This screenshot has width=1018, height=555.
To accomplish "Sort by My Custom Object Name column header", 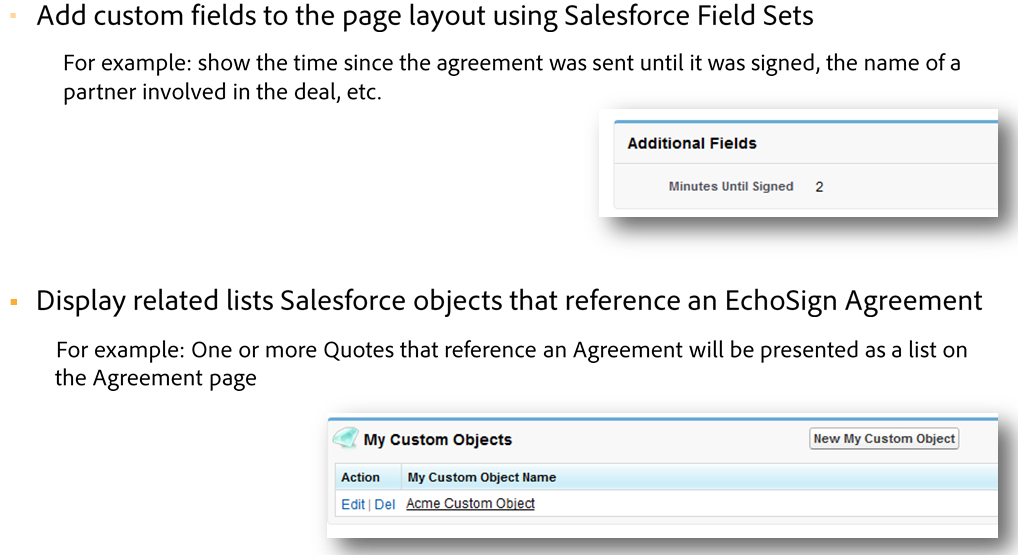I will 481,477.
